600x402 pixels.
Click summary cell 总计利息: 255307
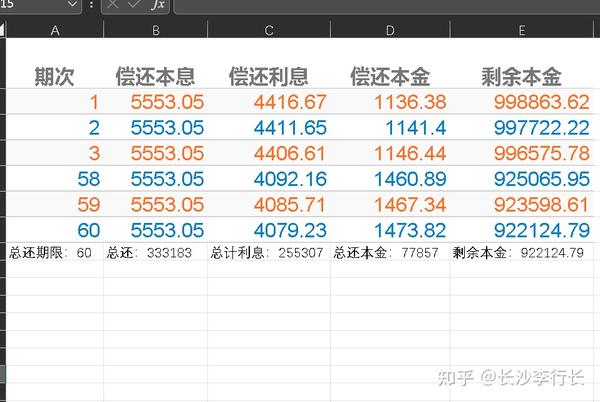pos(269,252)
